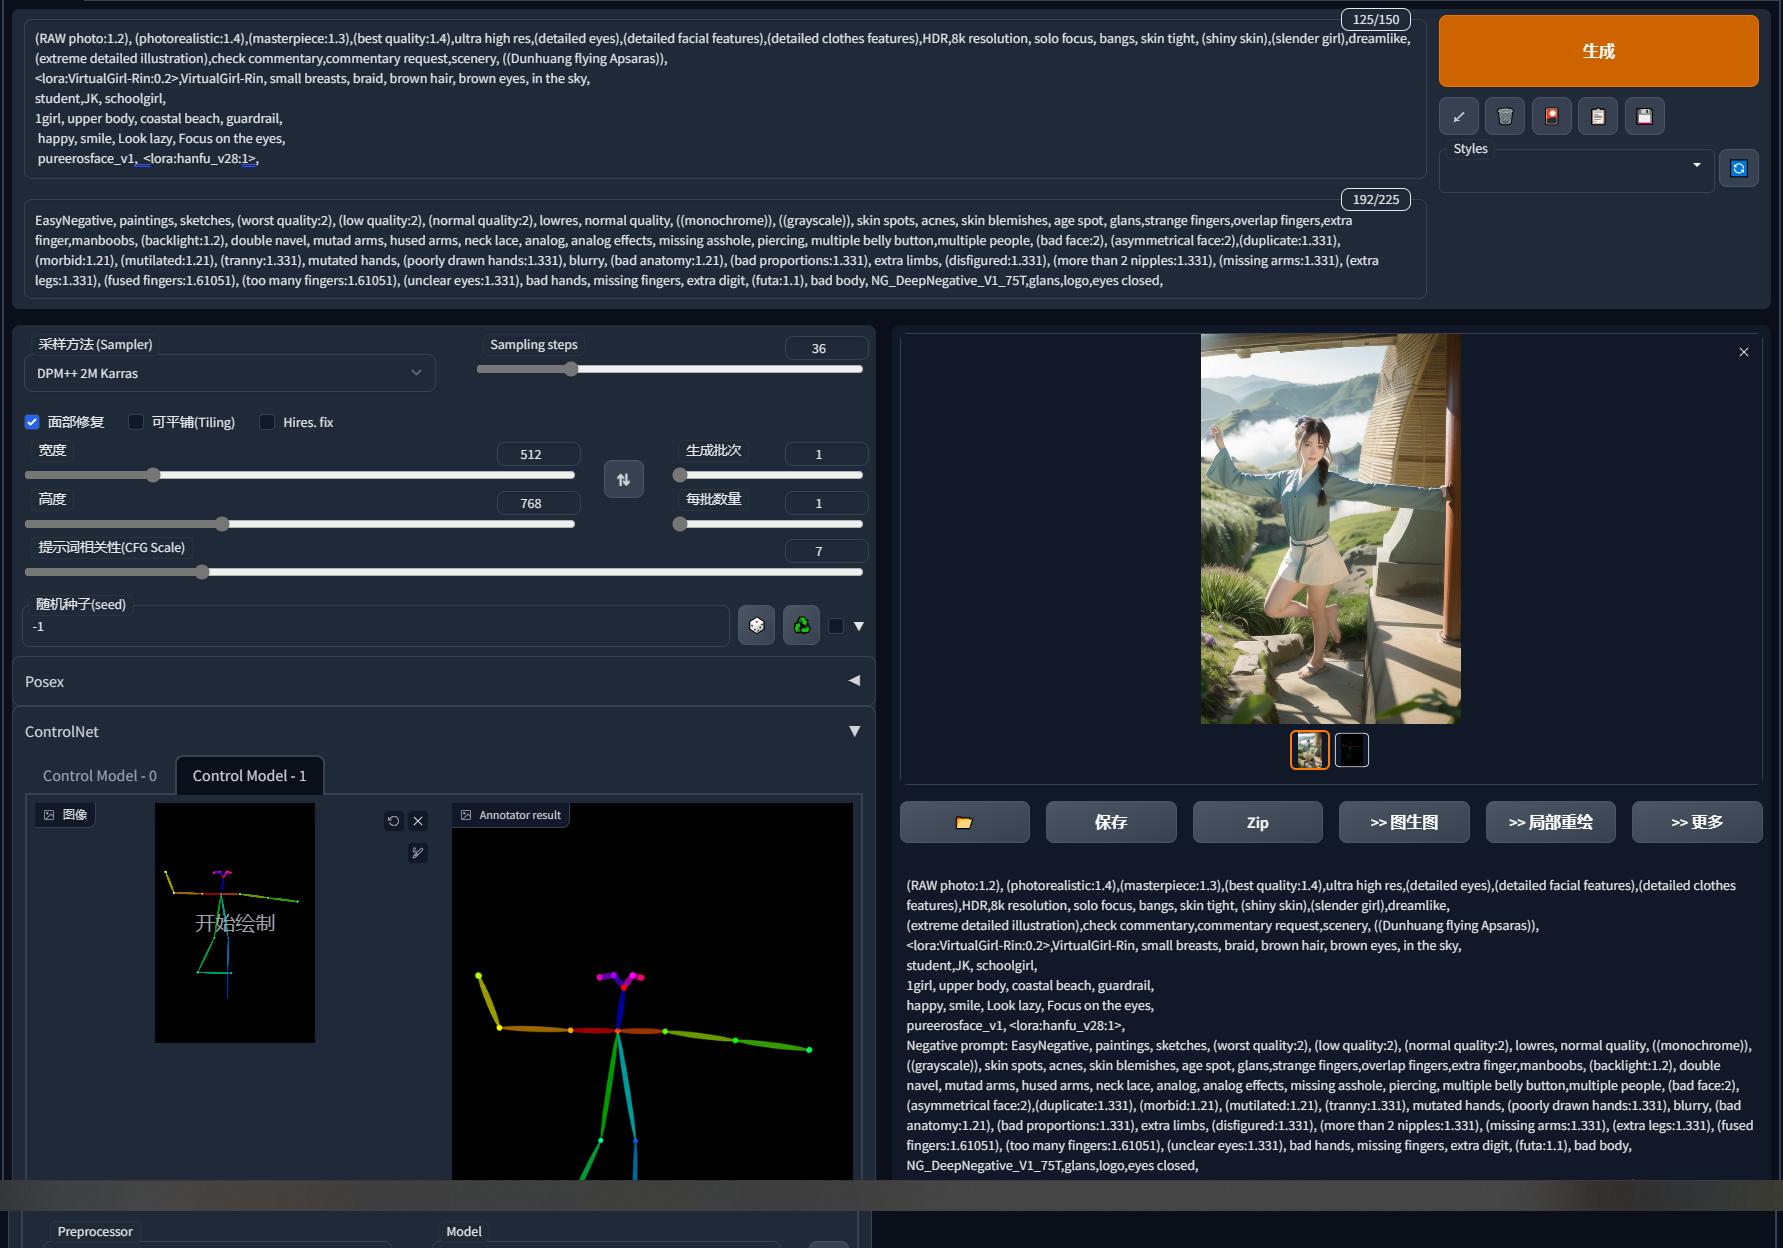Open the Sampler dropdown showing DPM++ 2M Karras
Screen dimensions: 1783x1248
click(x=229, y=373)
